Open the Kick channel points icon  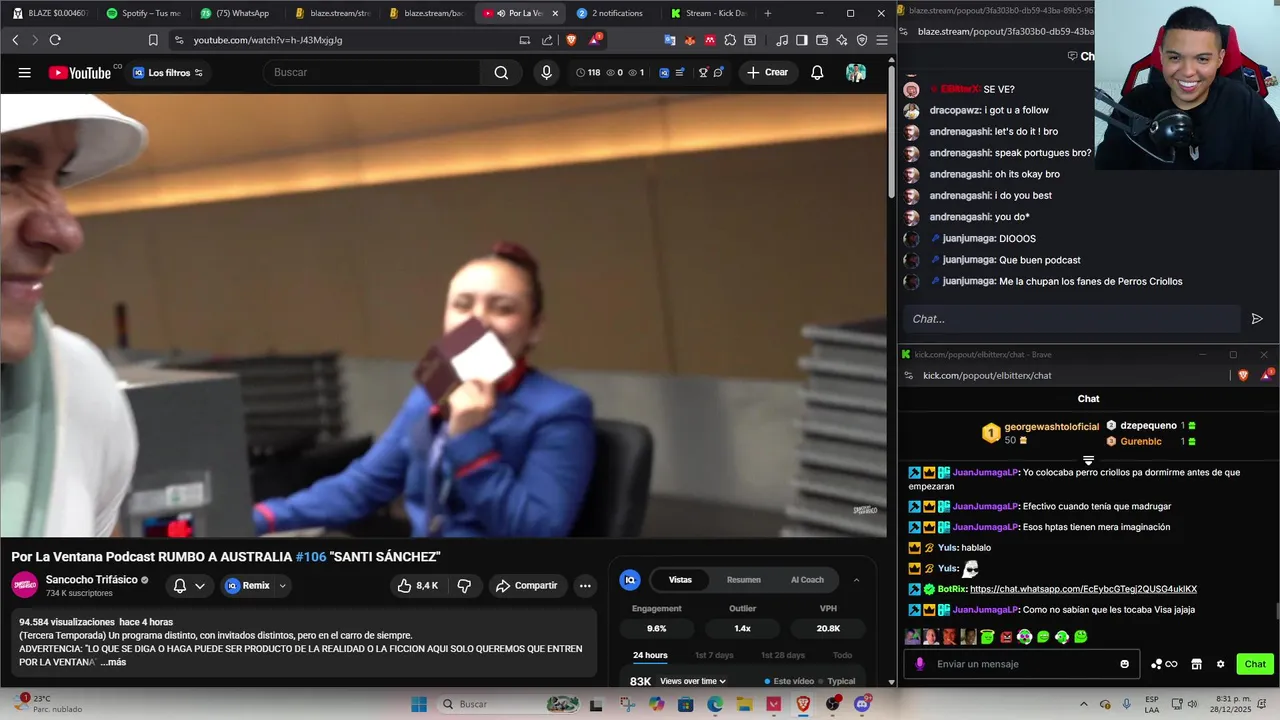[1164, 664]
